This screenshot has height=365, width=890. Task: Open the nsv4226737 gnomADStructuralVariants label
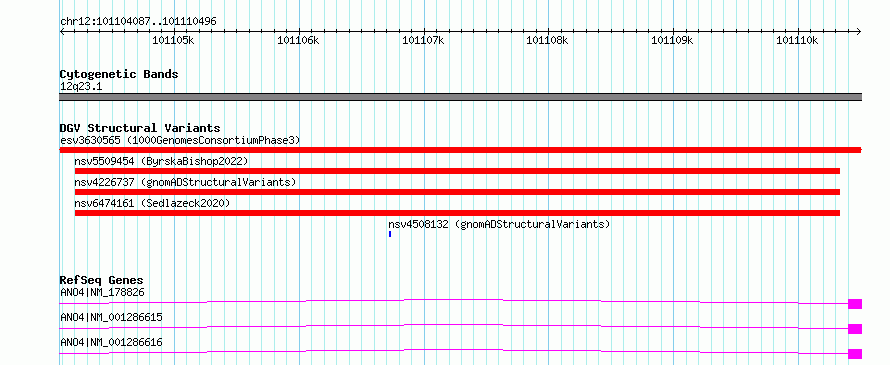tap(186, 182)
